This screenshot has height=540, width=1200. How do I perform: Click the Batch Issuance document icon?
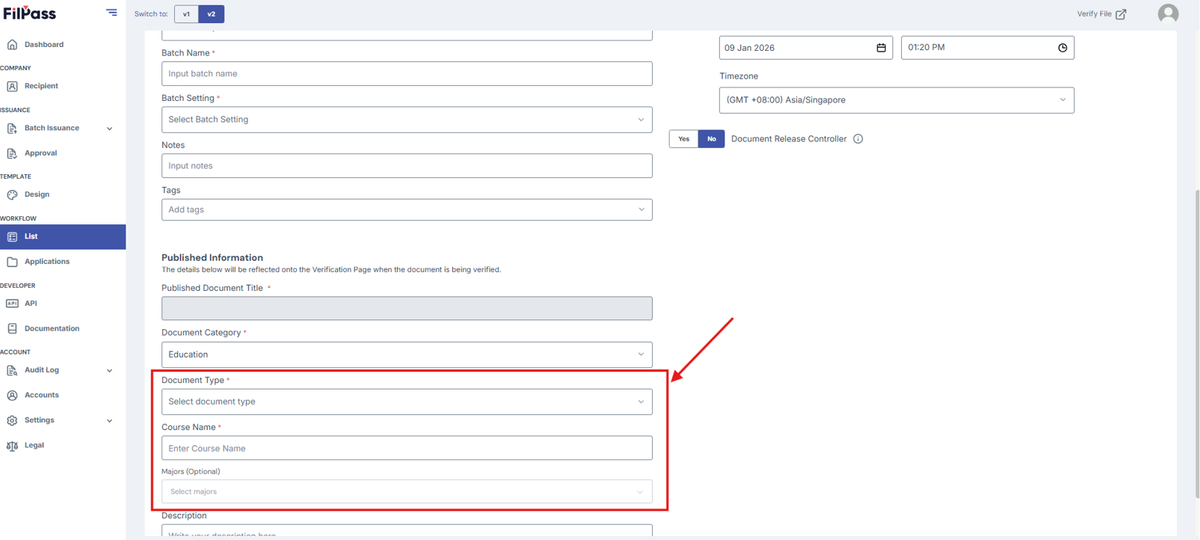(12, 128)
